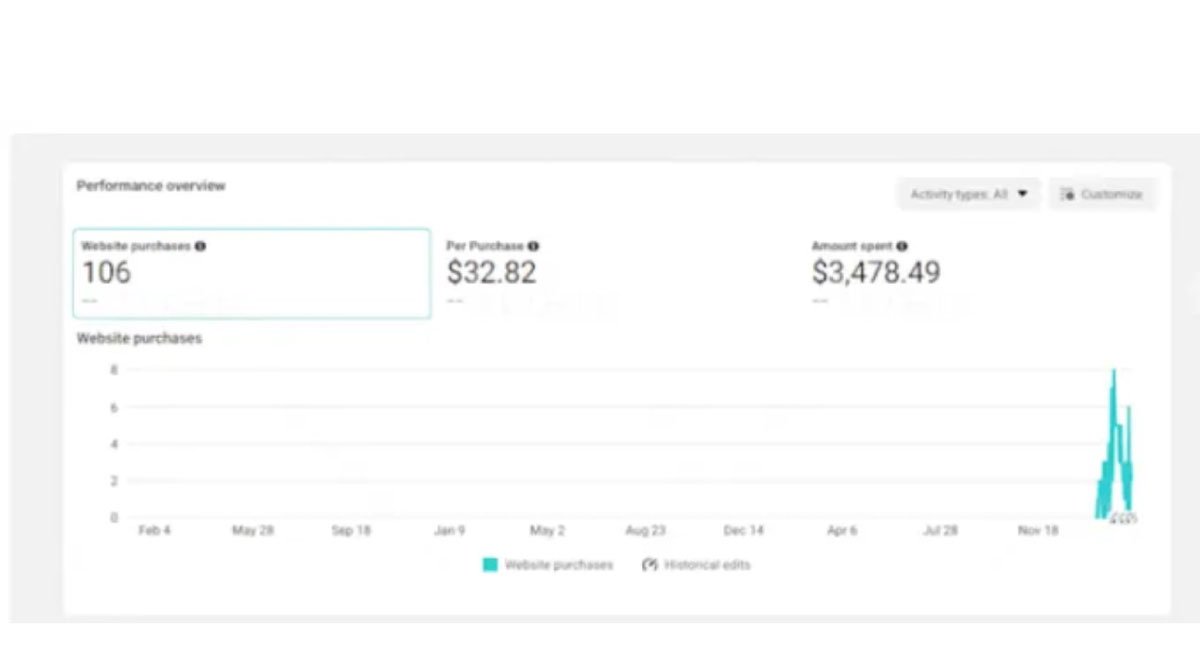Click the Performance overview heading
This screenshot has width=1200, height=669.
pyautogui.click(x=151, y=186)
